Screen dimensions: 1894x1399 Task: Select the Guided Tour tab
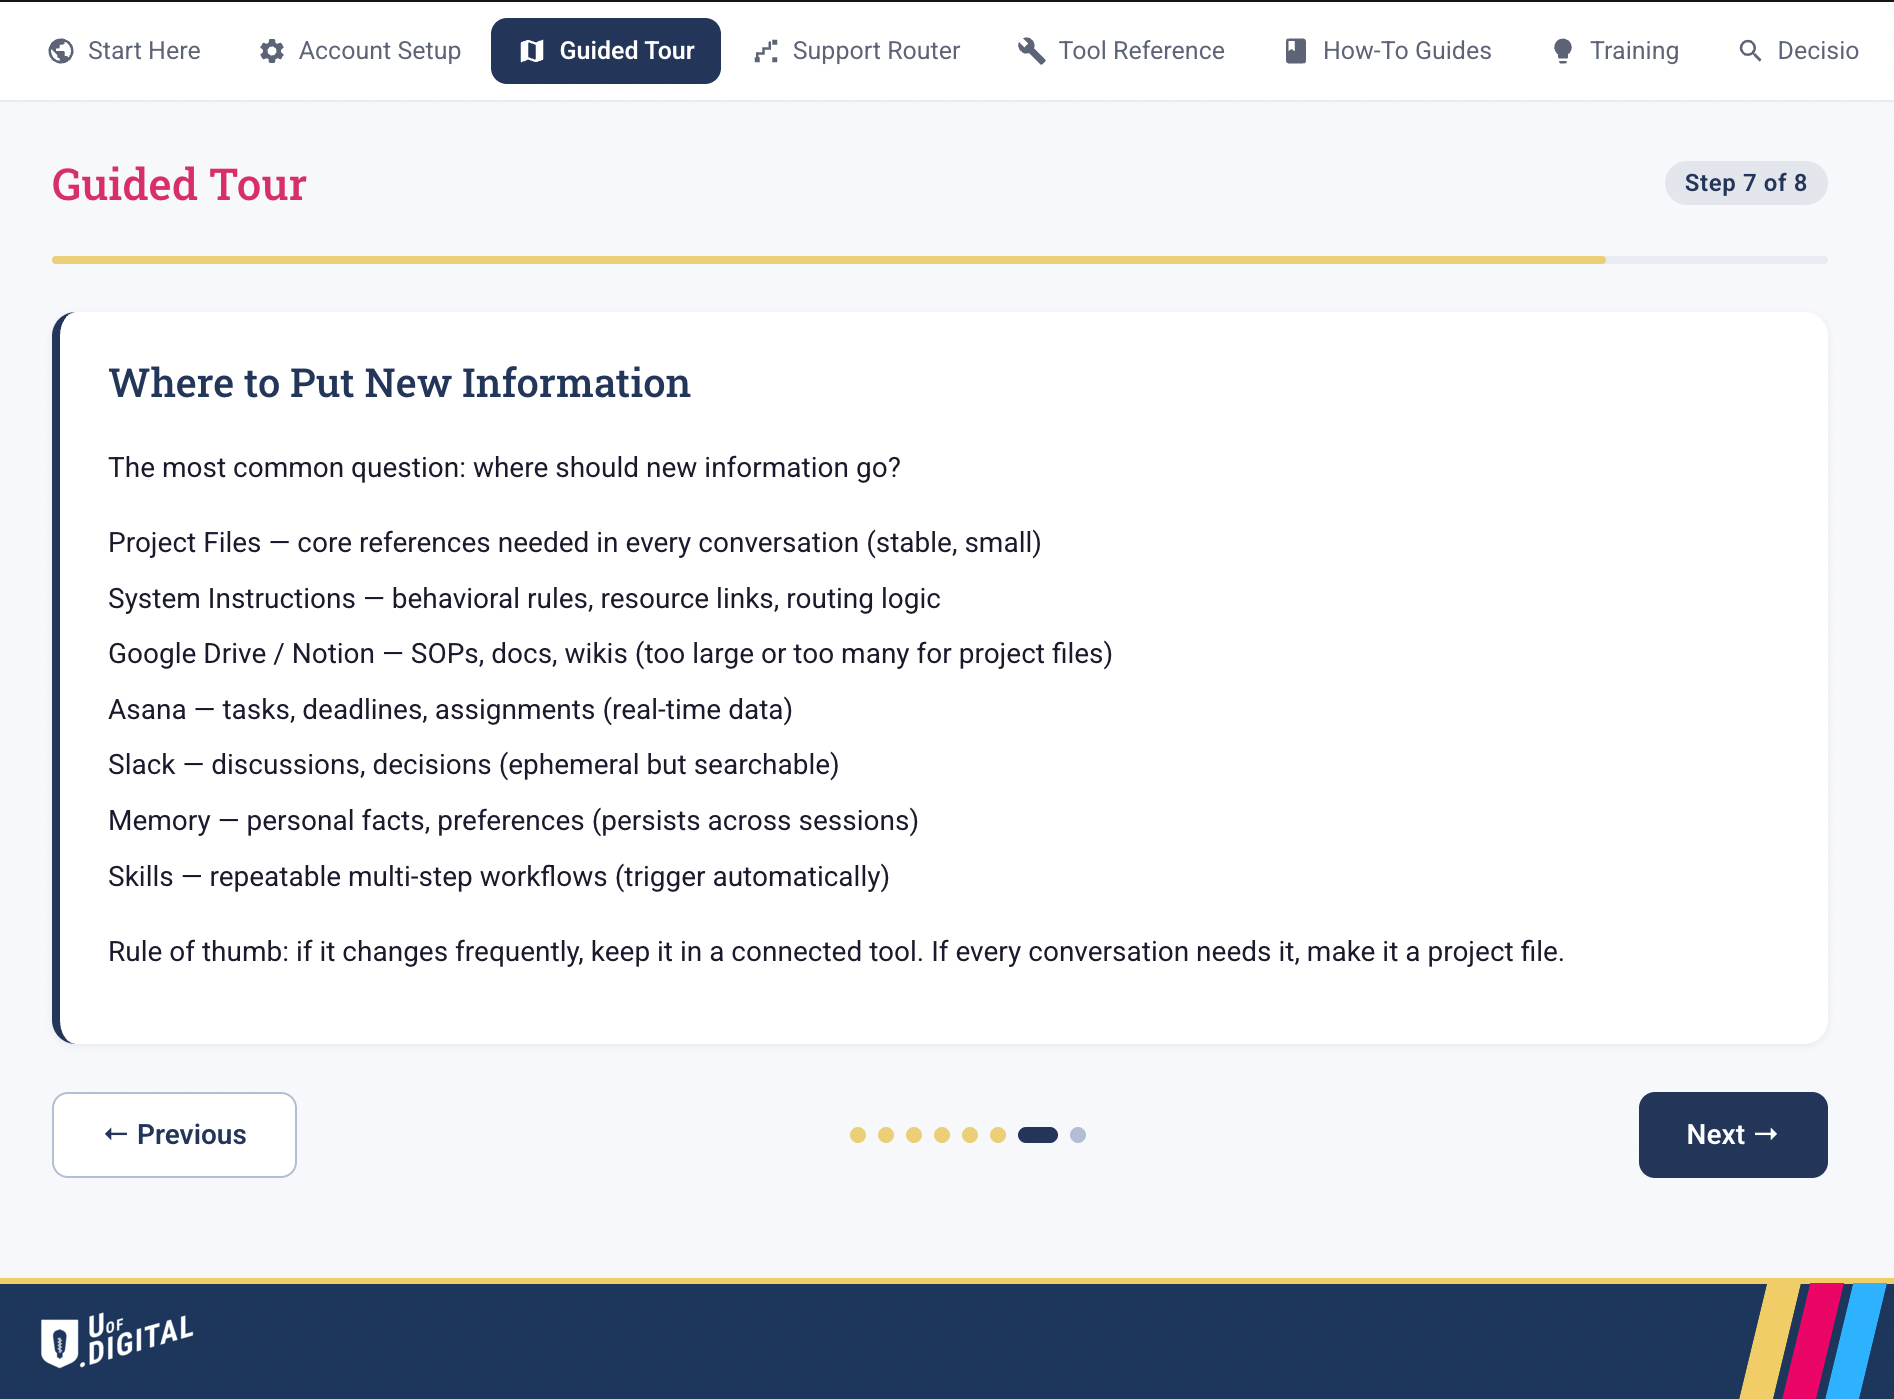pos(606,51)
